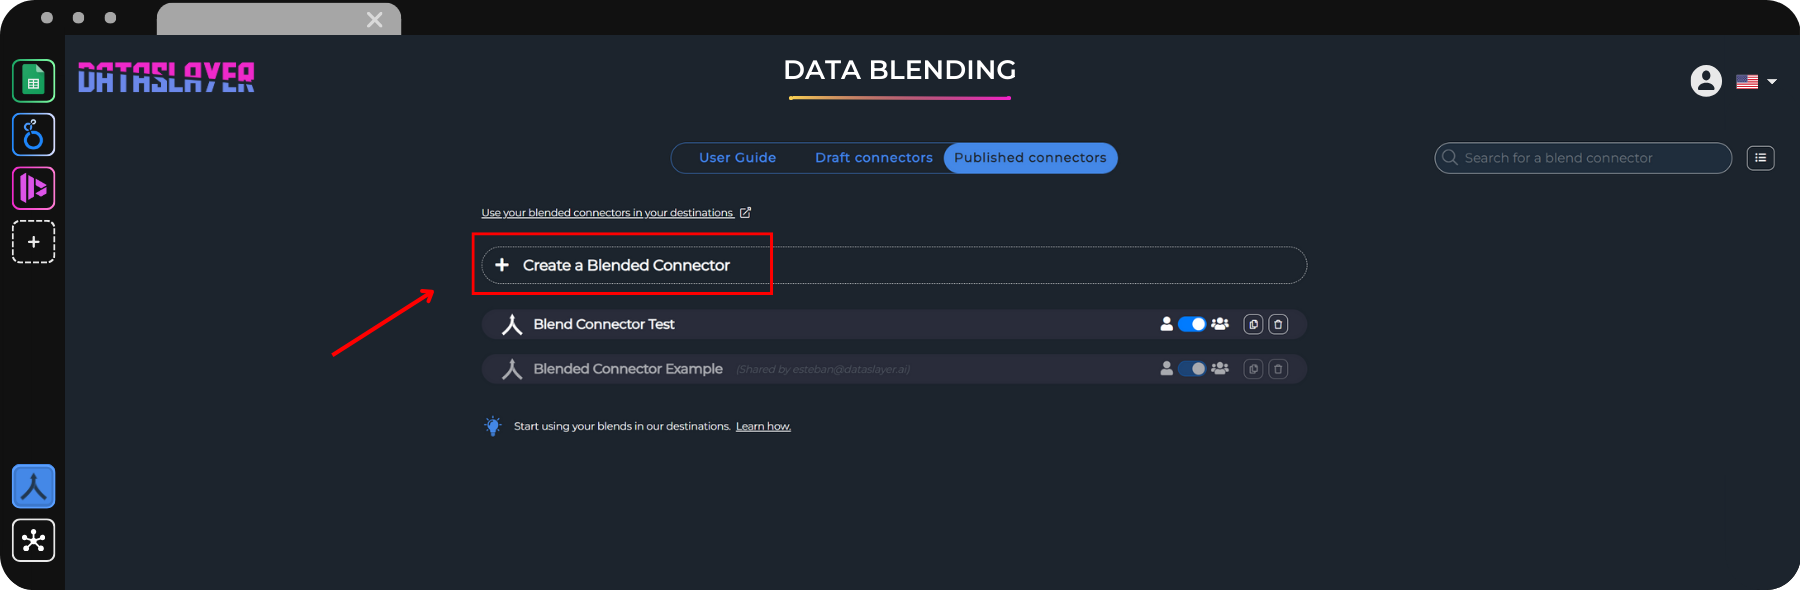Open the Learn how link

point(763,425)
